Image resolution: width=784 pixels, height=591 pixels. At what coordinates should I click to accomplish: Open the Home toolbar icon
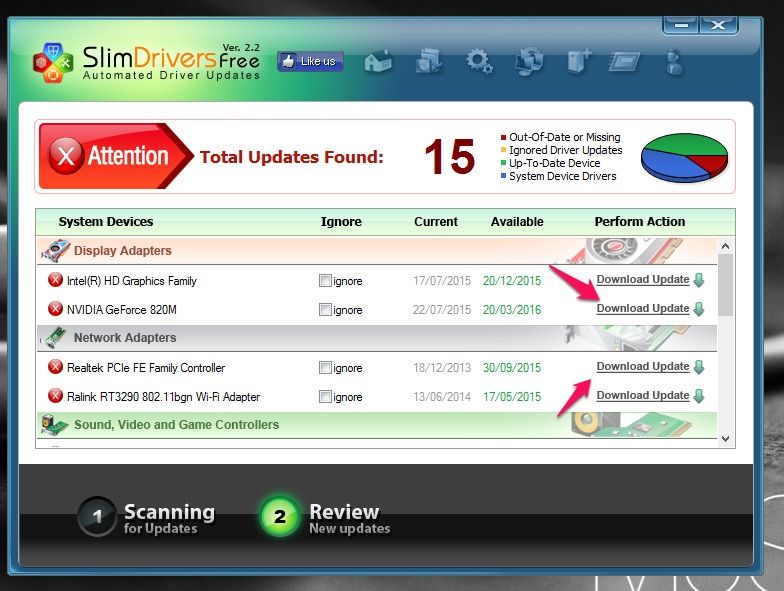pos(378,62)
